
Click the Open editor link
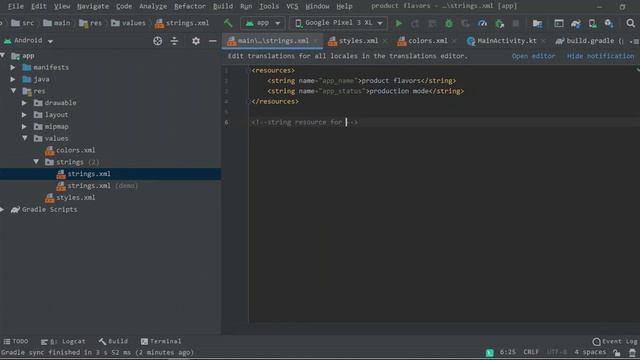533,56
